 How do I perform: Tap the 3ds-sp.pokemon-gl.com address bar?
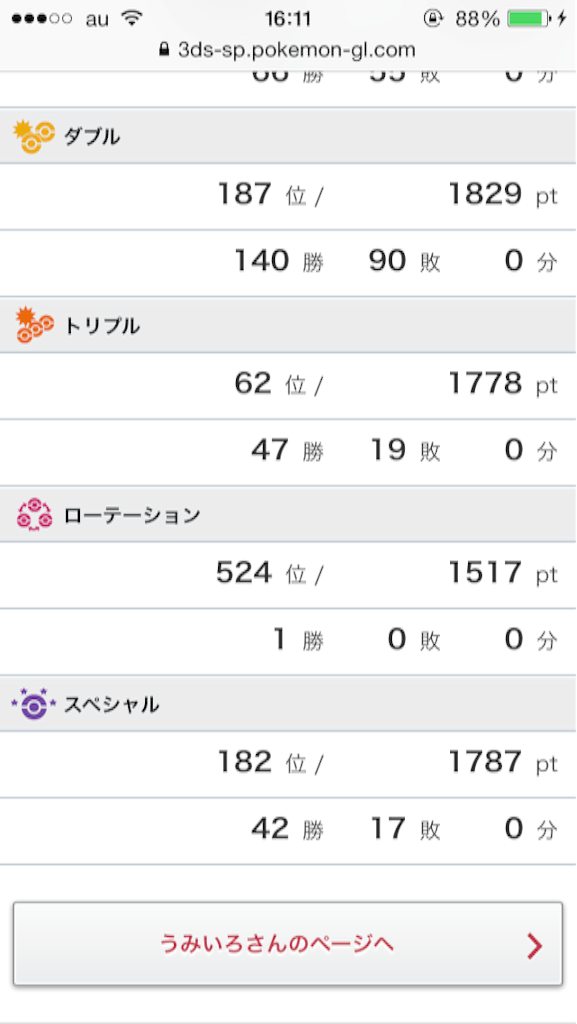(x=288, y=50)
